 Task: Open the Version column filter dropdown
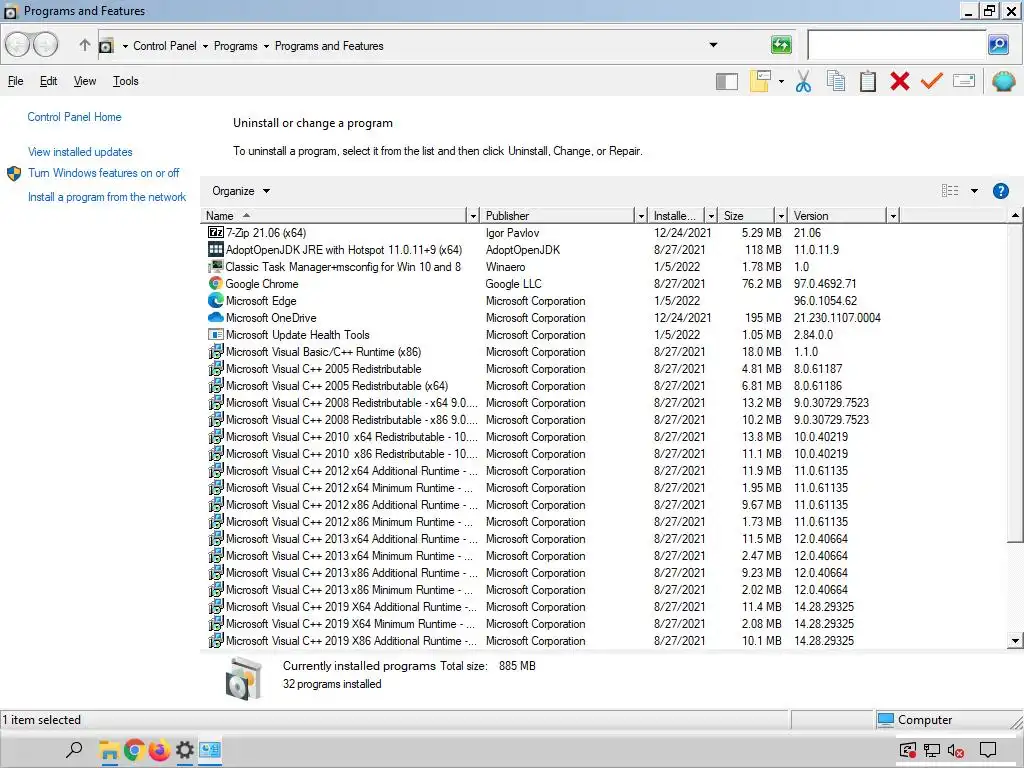pos(893,216)
